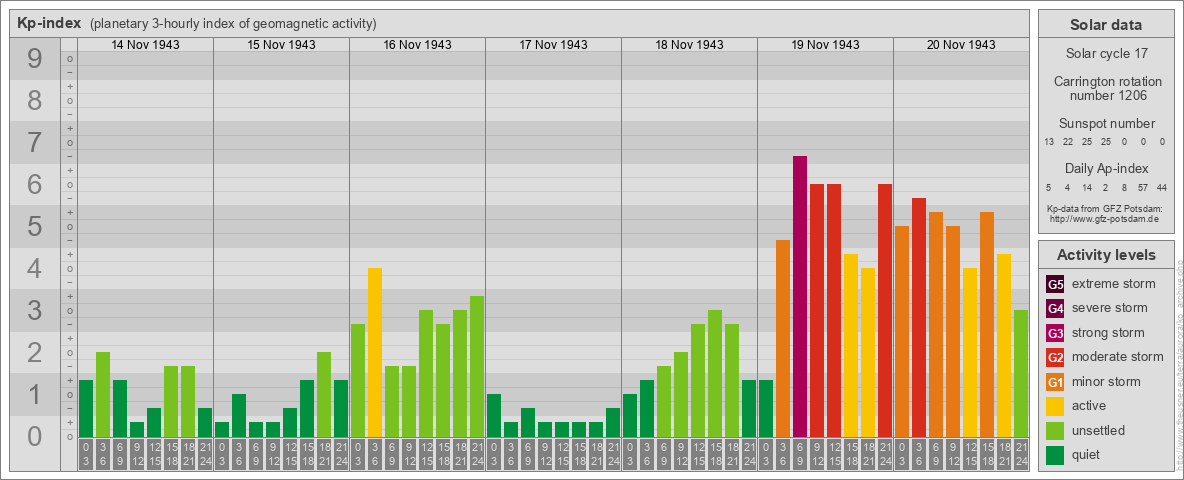This screenshot has height=480, width=1184.
Task: Click the 'unsettled' legend label
Action: point(1099,430)
